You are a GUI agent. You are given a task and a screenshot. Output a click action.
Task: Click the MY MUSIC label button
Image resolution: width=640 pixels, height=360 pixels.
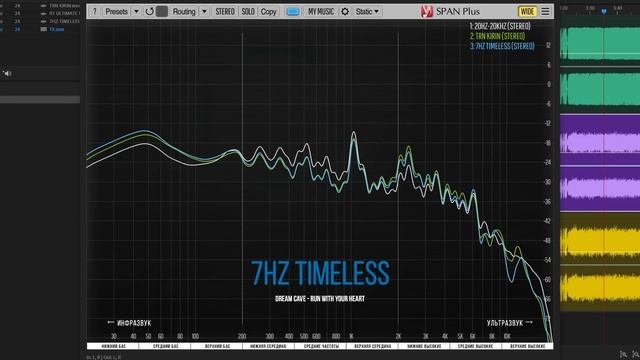[321, 11]
